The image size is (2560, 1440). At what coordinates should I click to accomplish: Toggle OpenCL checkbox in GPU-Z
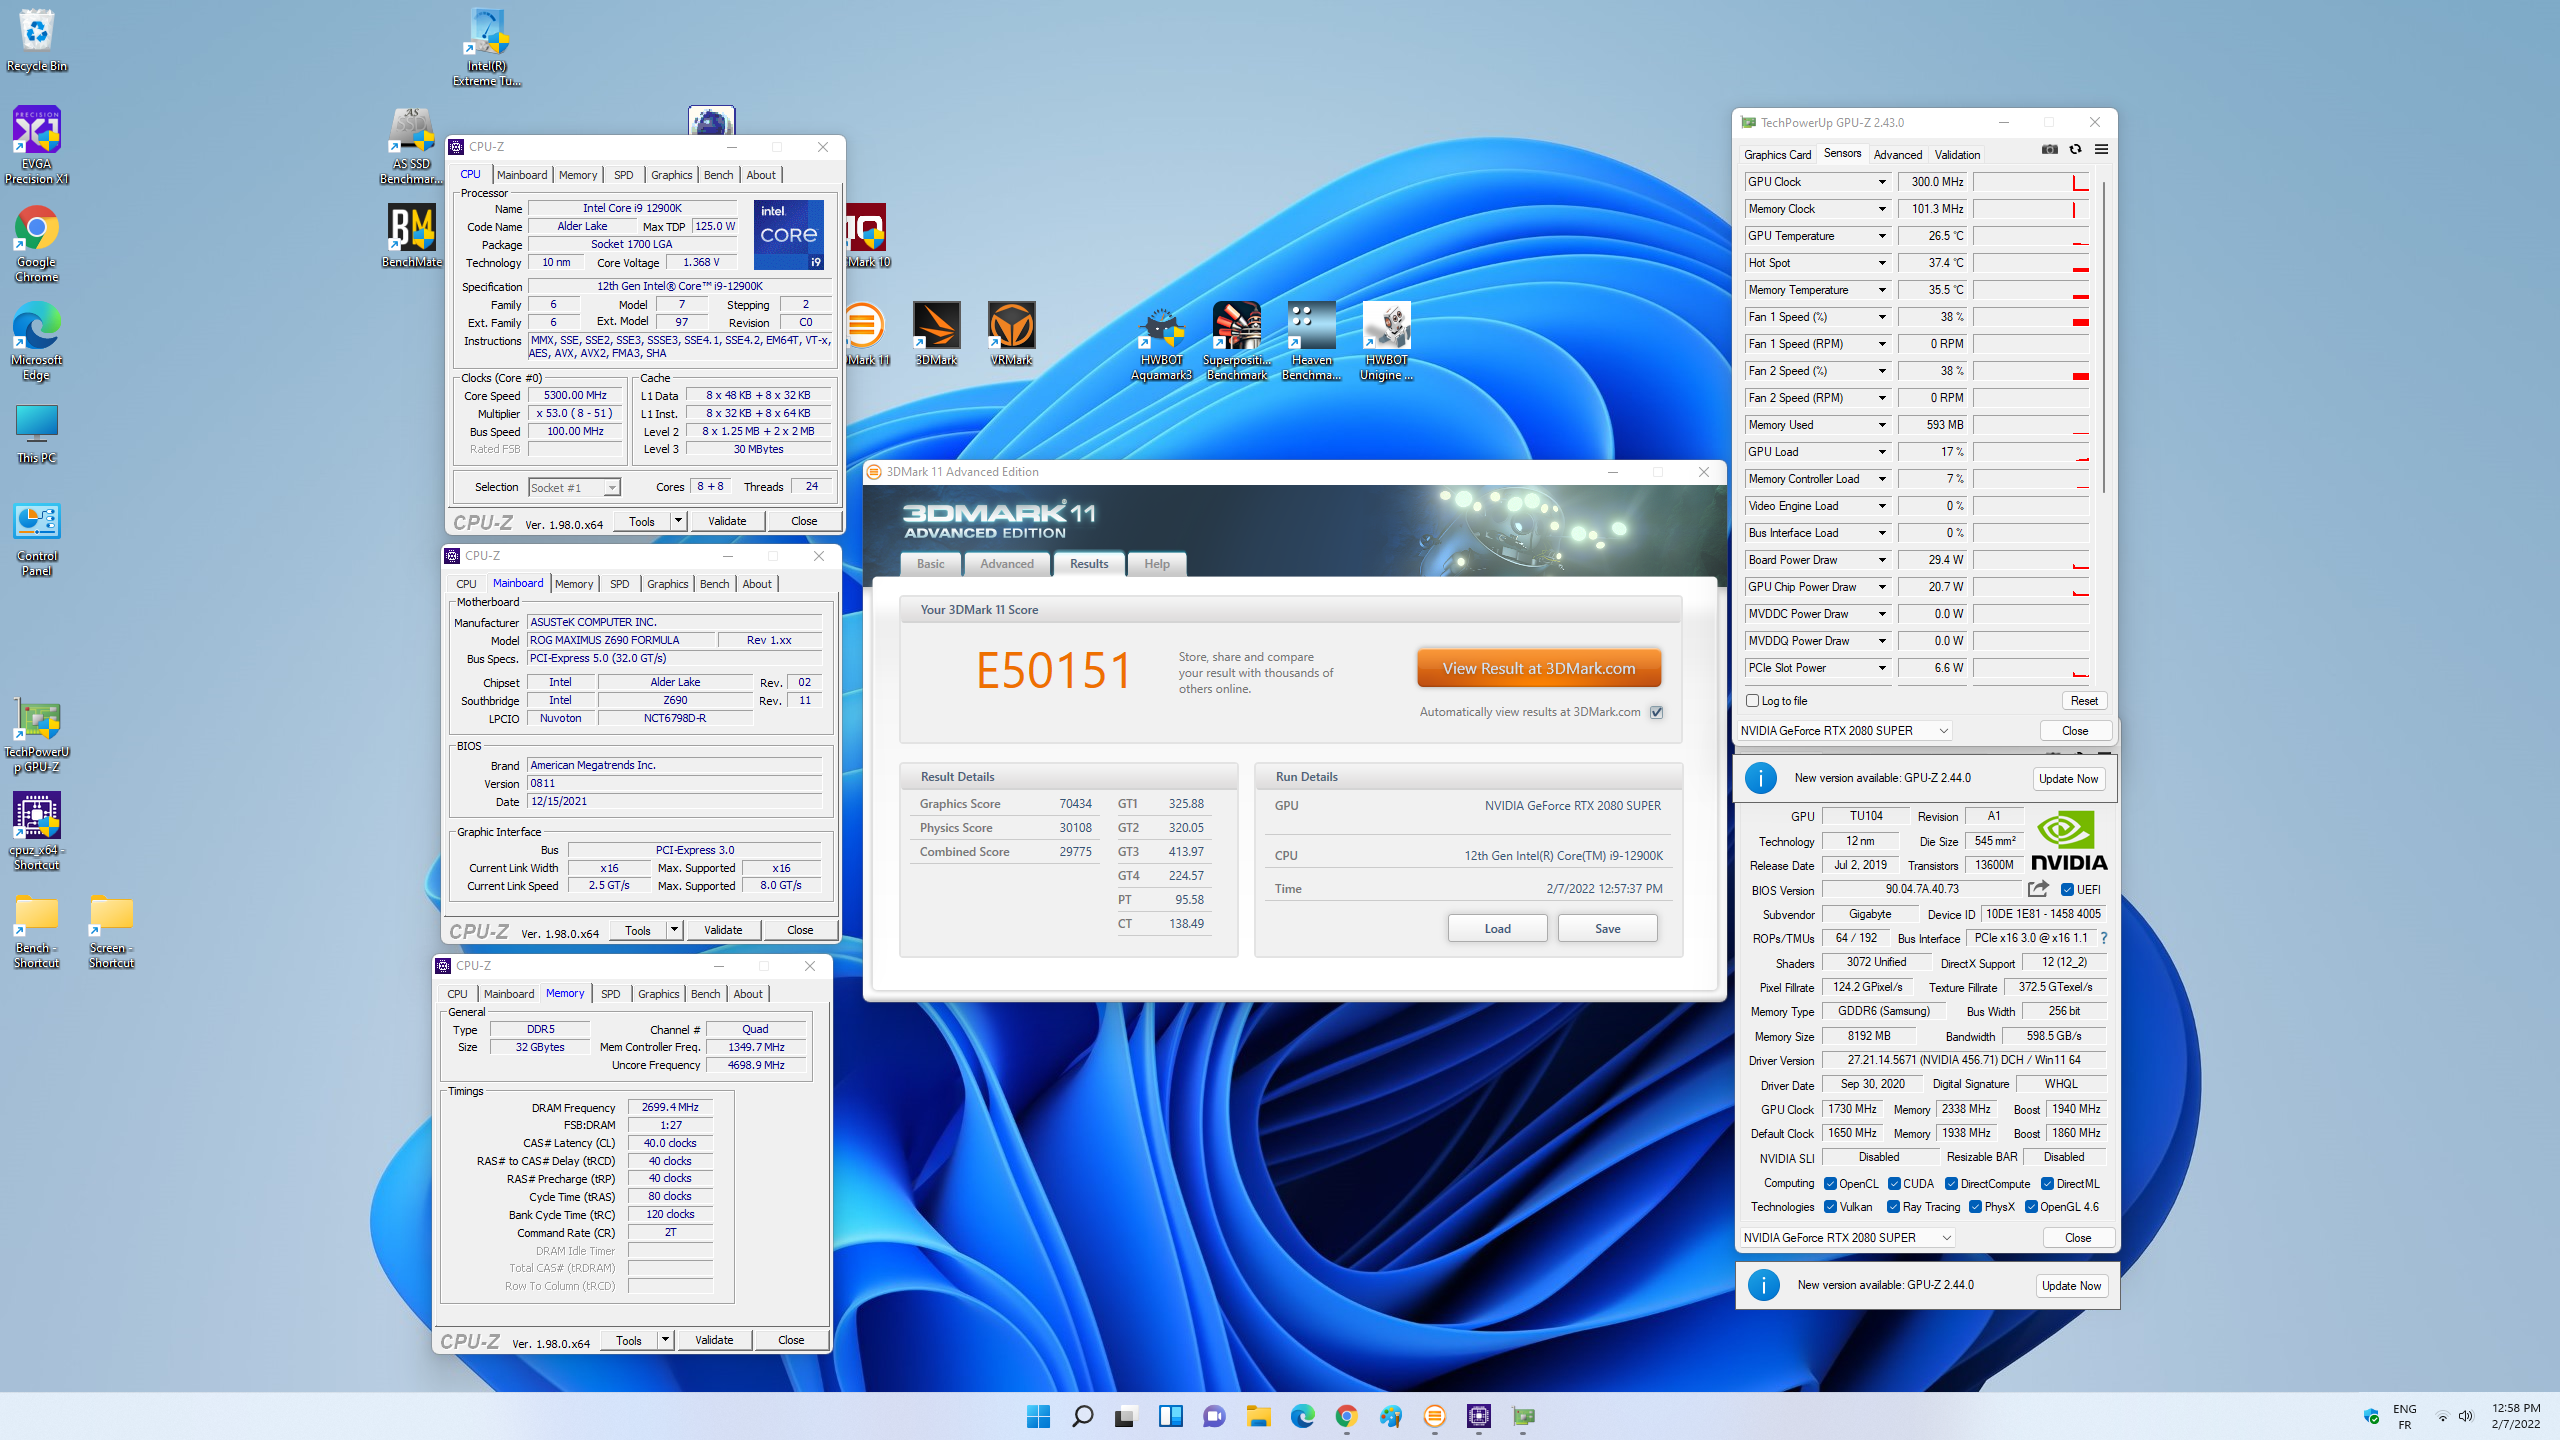coord(1830,1184)
